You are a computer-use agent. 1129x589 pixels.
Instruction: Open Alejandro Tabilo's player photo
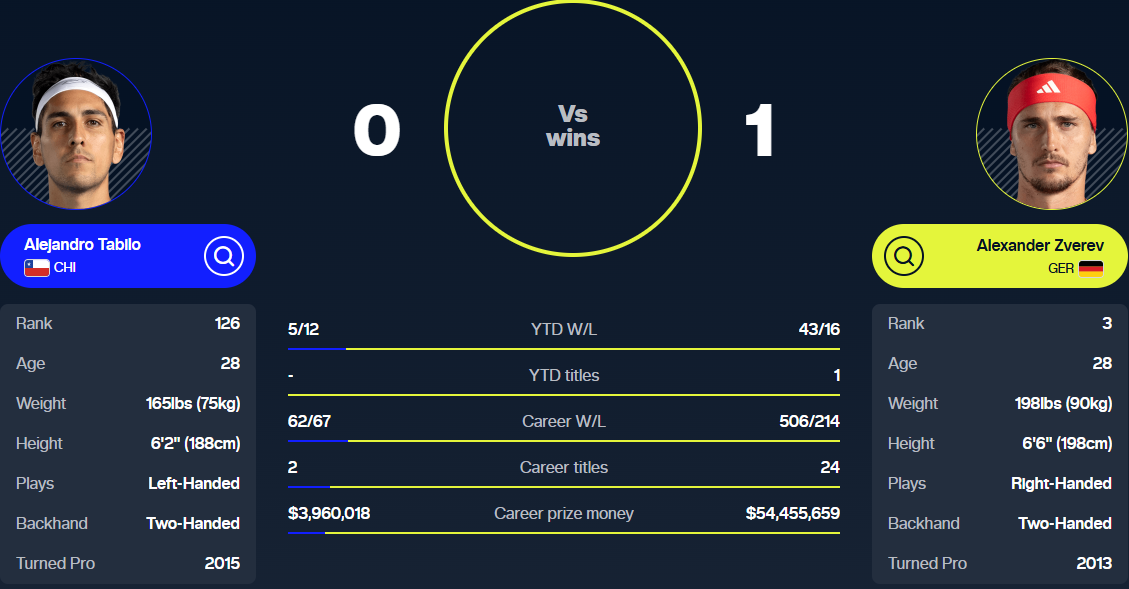pyautogui.click(x=76, y=134)
